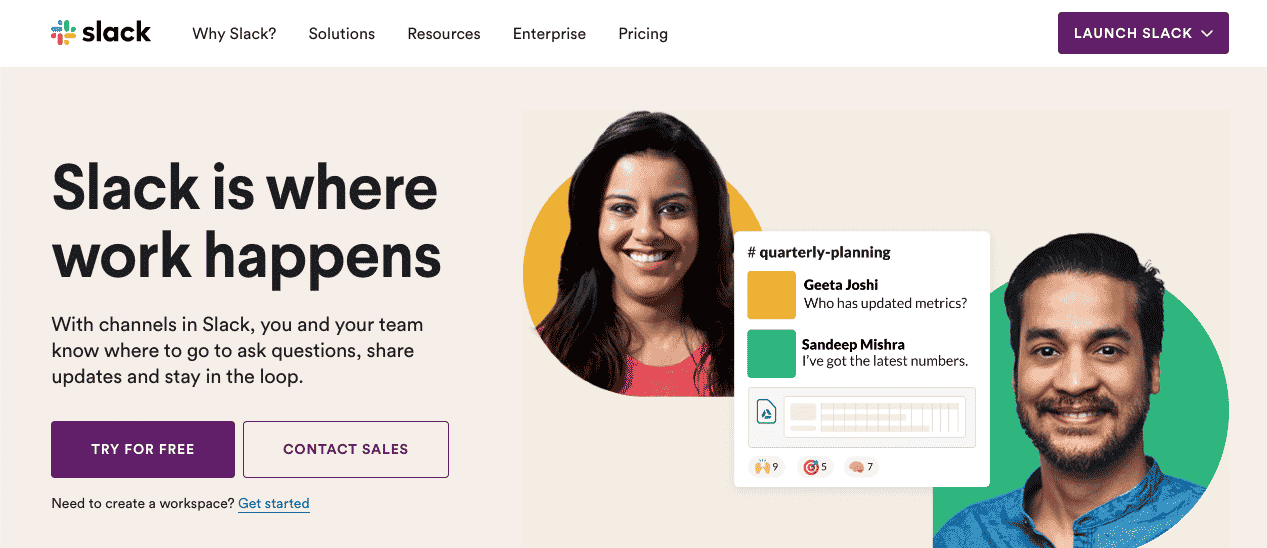The width and height of the screenshot is (1267, 548).
Task: Click Sandeep Mishra's green avatar square
Action: click(771, 354)
